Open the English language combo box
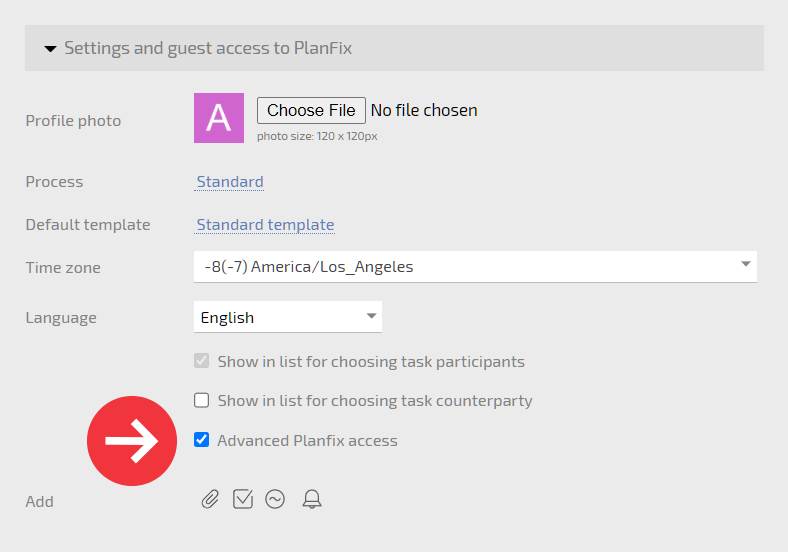Image resolution: width=788 pixels, height=552 pixels. click(288, 317)
